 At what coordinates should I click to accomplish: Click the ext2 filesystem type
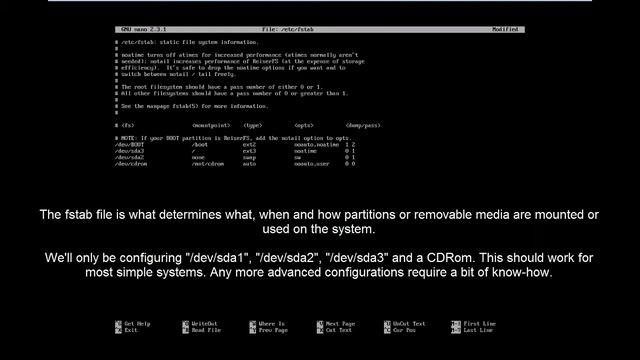pyautogui.click(x=249, y=144)
